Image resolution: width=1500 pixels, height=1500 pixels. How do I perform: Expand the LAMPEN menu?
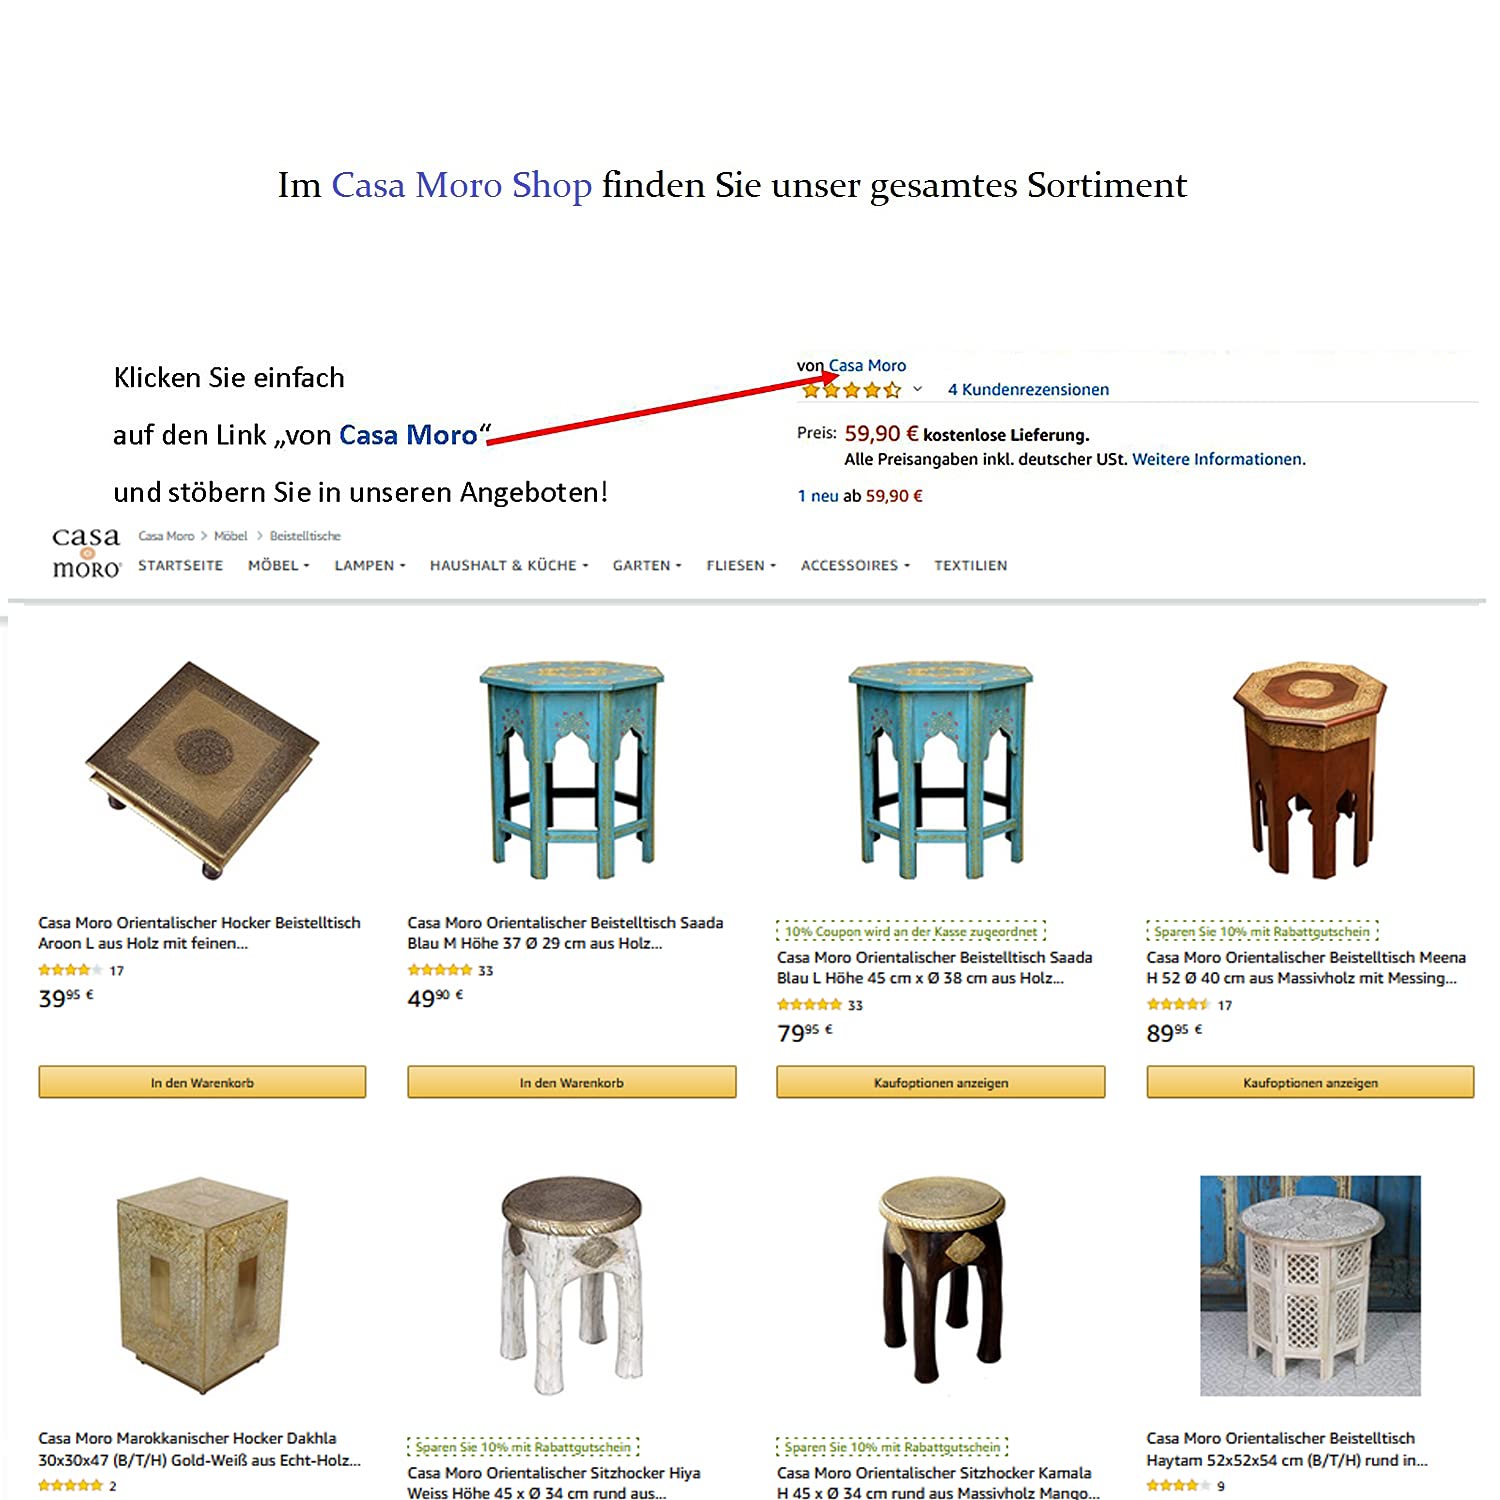pos(370,565)
